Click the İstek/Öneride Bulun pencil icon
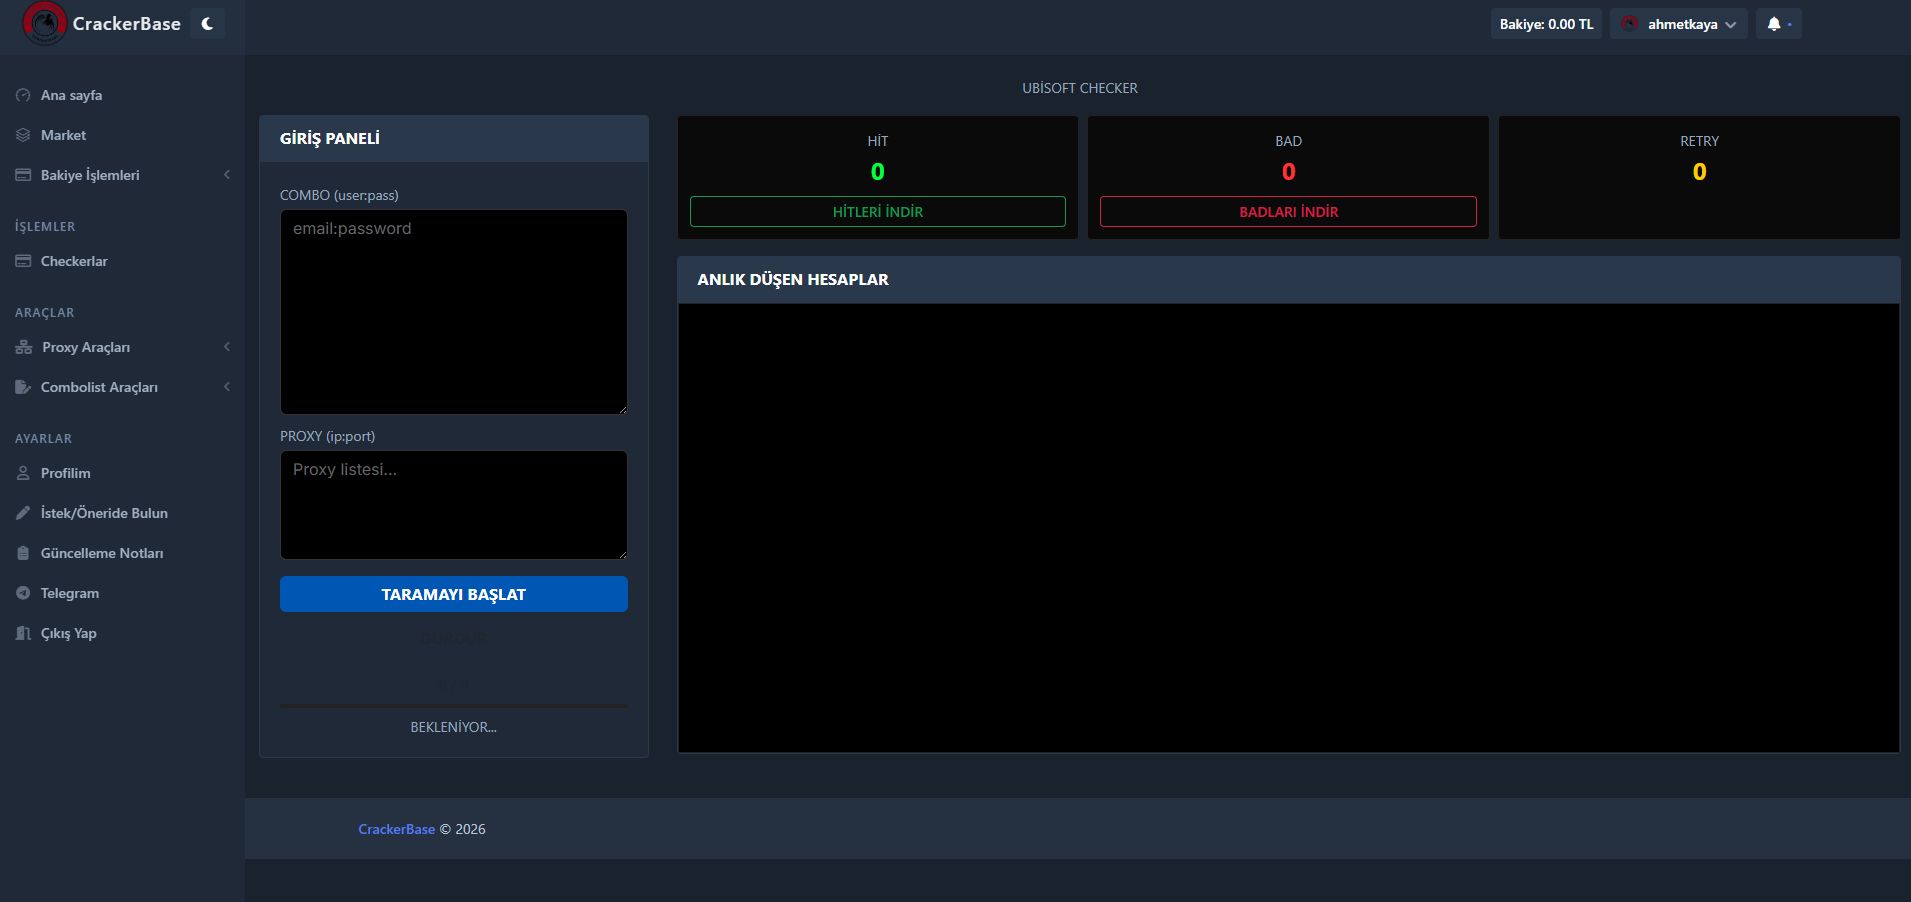The height and width of the screenshot is (902, 1911). coord(23,513)
